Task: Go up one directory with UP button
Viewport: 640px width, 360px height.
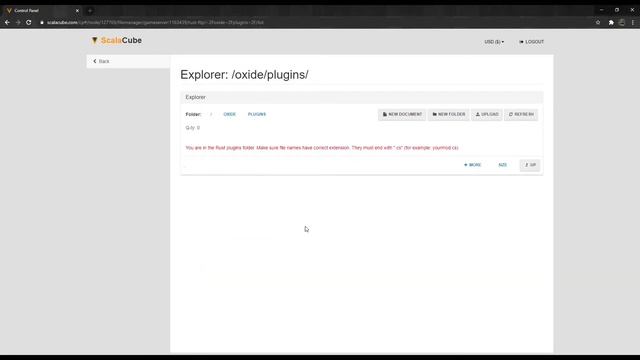Action: coord(530,165)
